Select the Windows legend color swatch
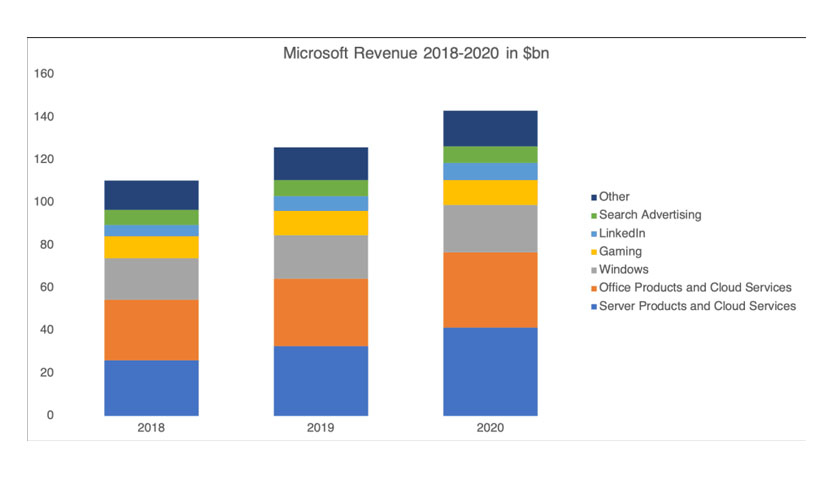Screen dimensions: 815x492 click(x=594, y=270)
